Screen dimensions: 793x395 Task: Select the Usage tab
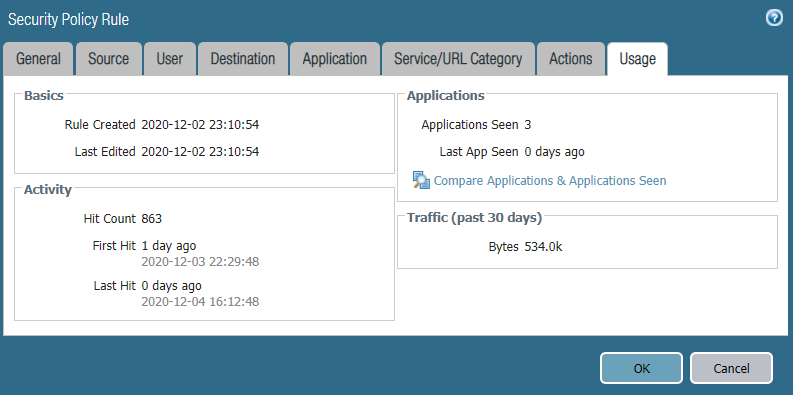tap(637, 59)
